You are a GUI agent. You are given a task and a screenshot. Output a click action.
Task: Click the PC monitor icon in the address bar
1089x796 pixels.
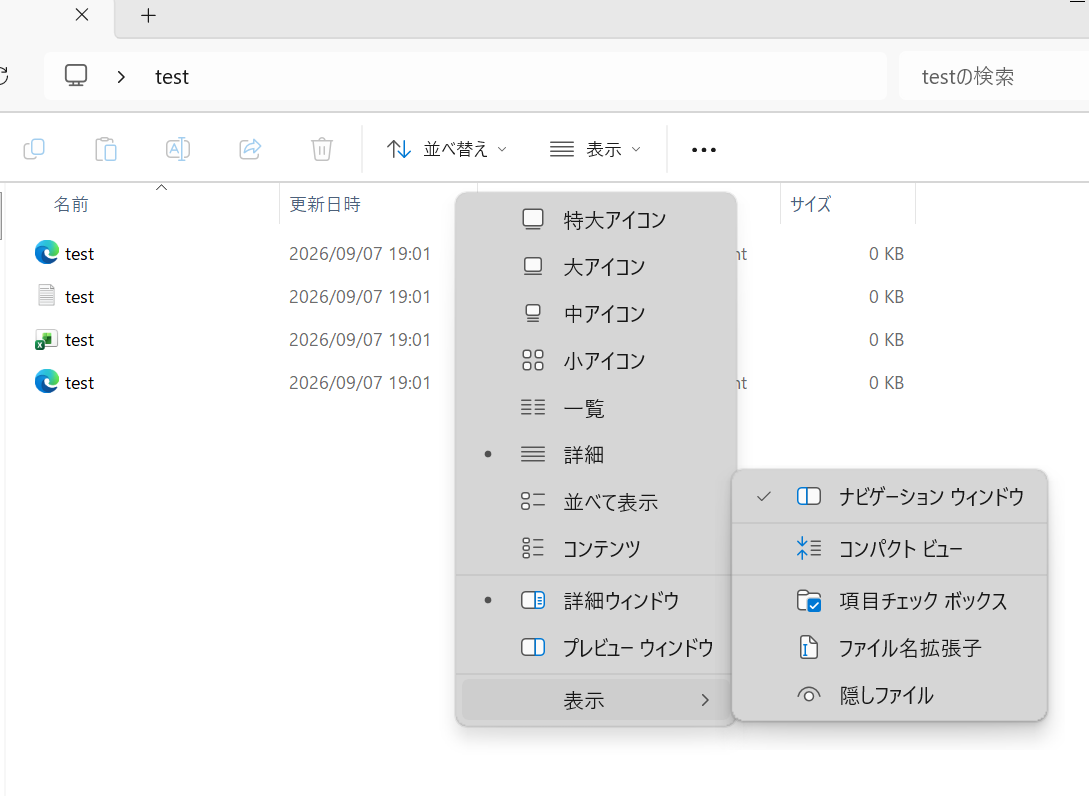tap(76, 76)
